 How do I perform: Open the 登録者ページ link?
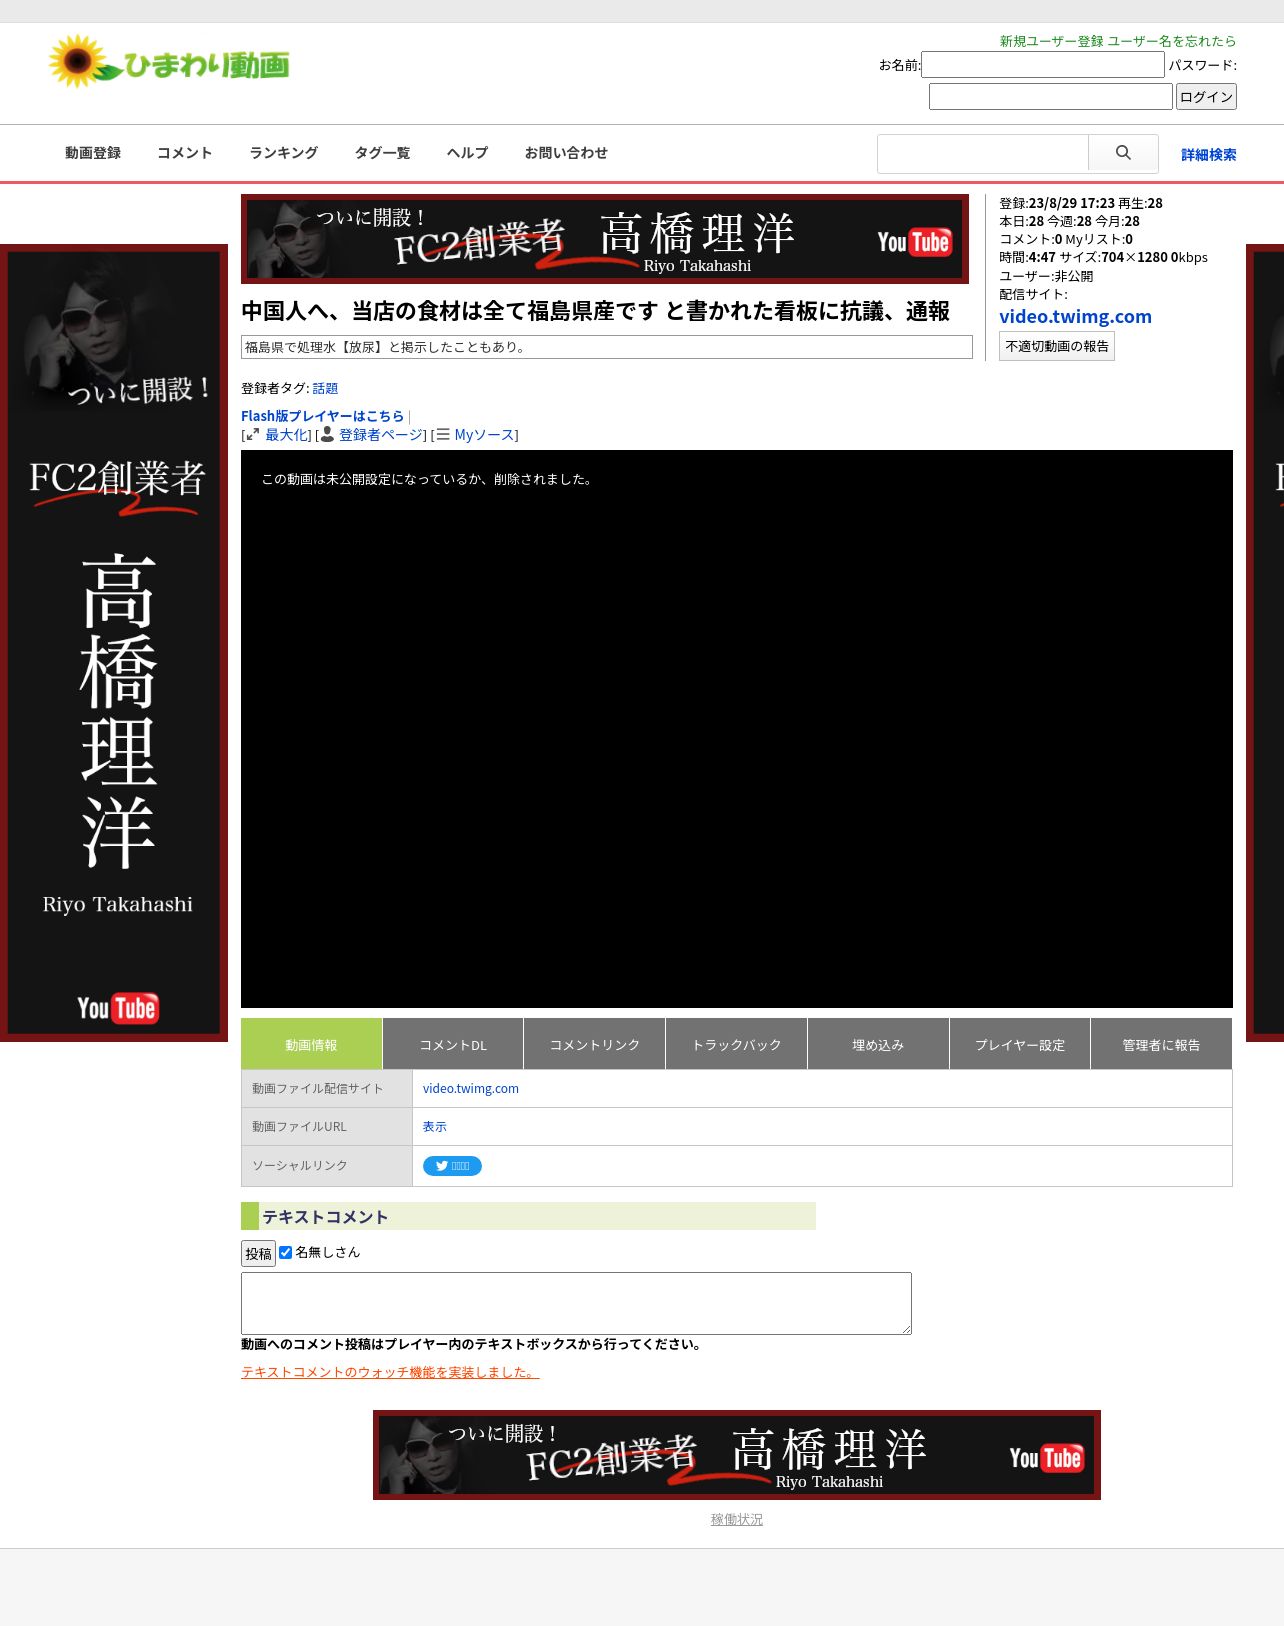click(380, 435)
